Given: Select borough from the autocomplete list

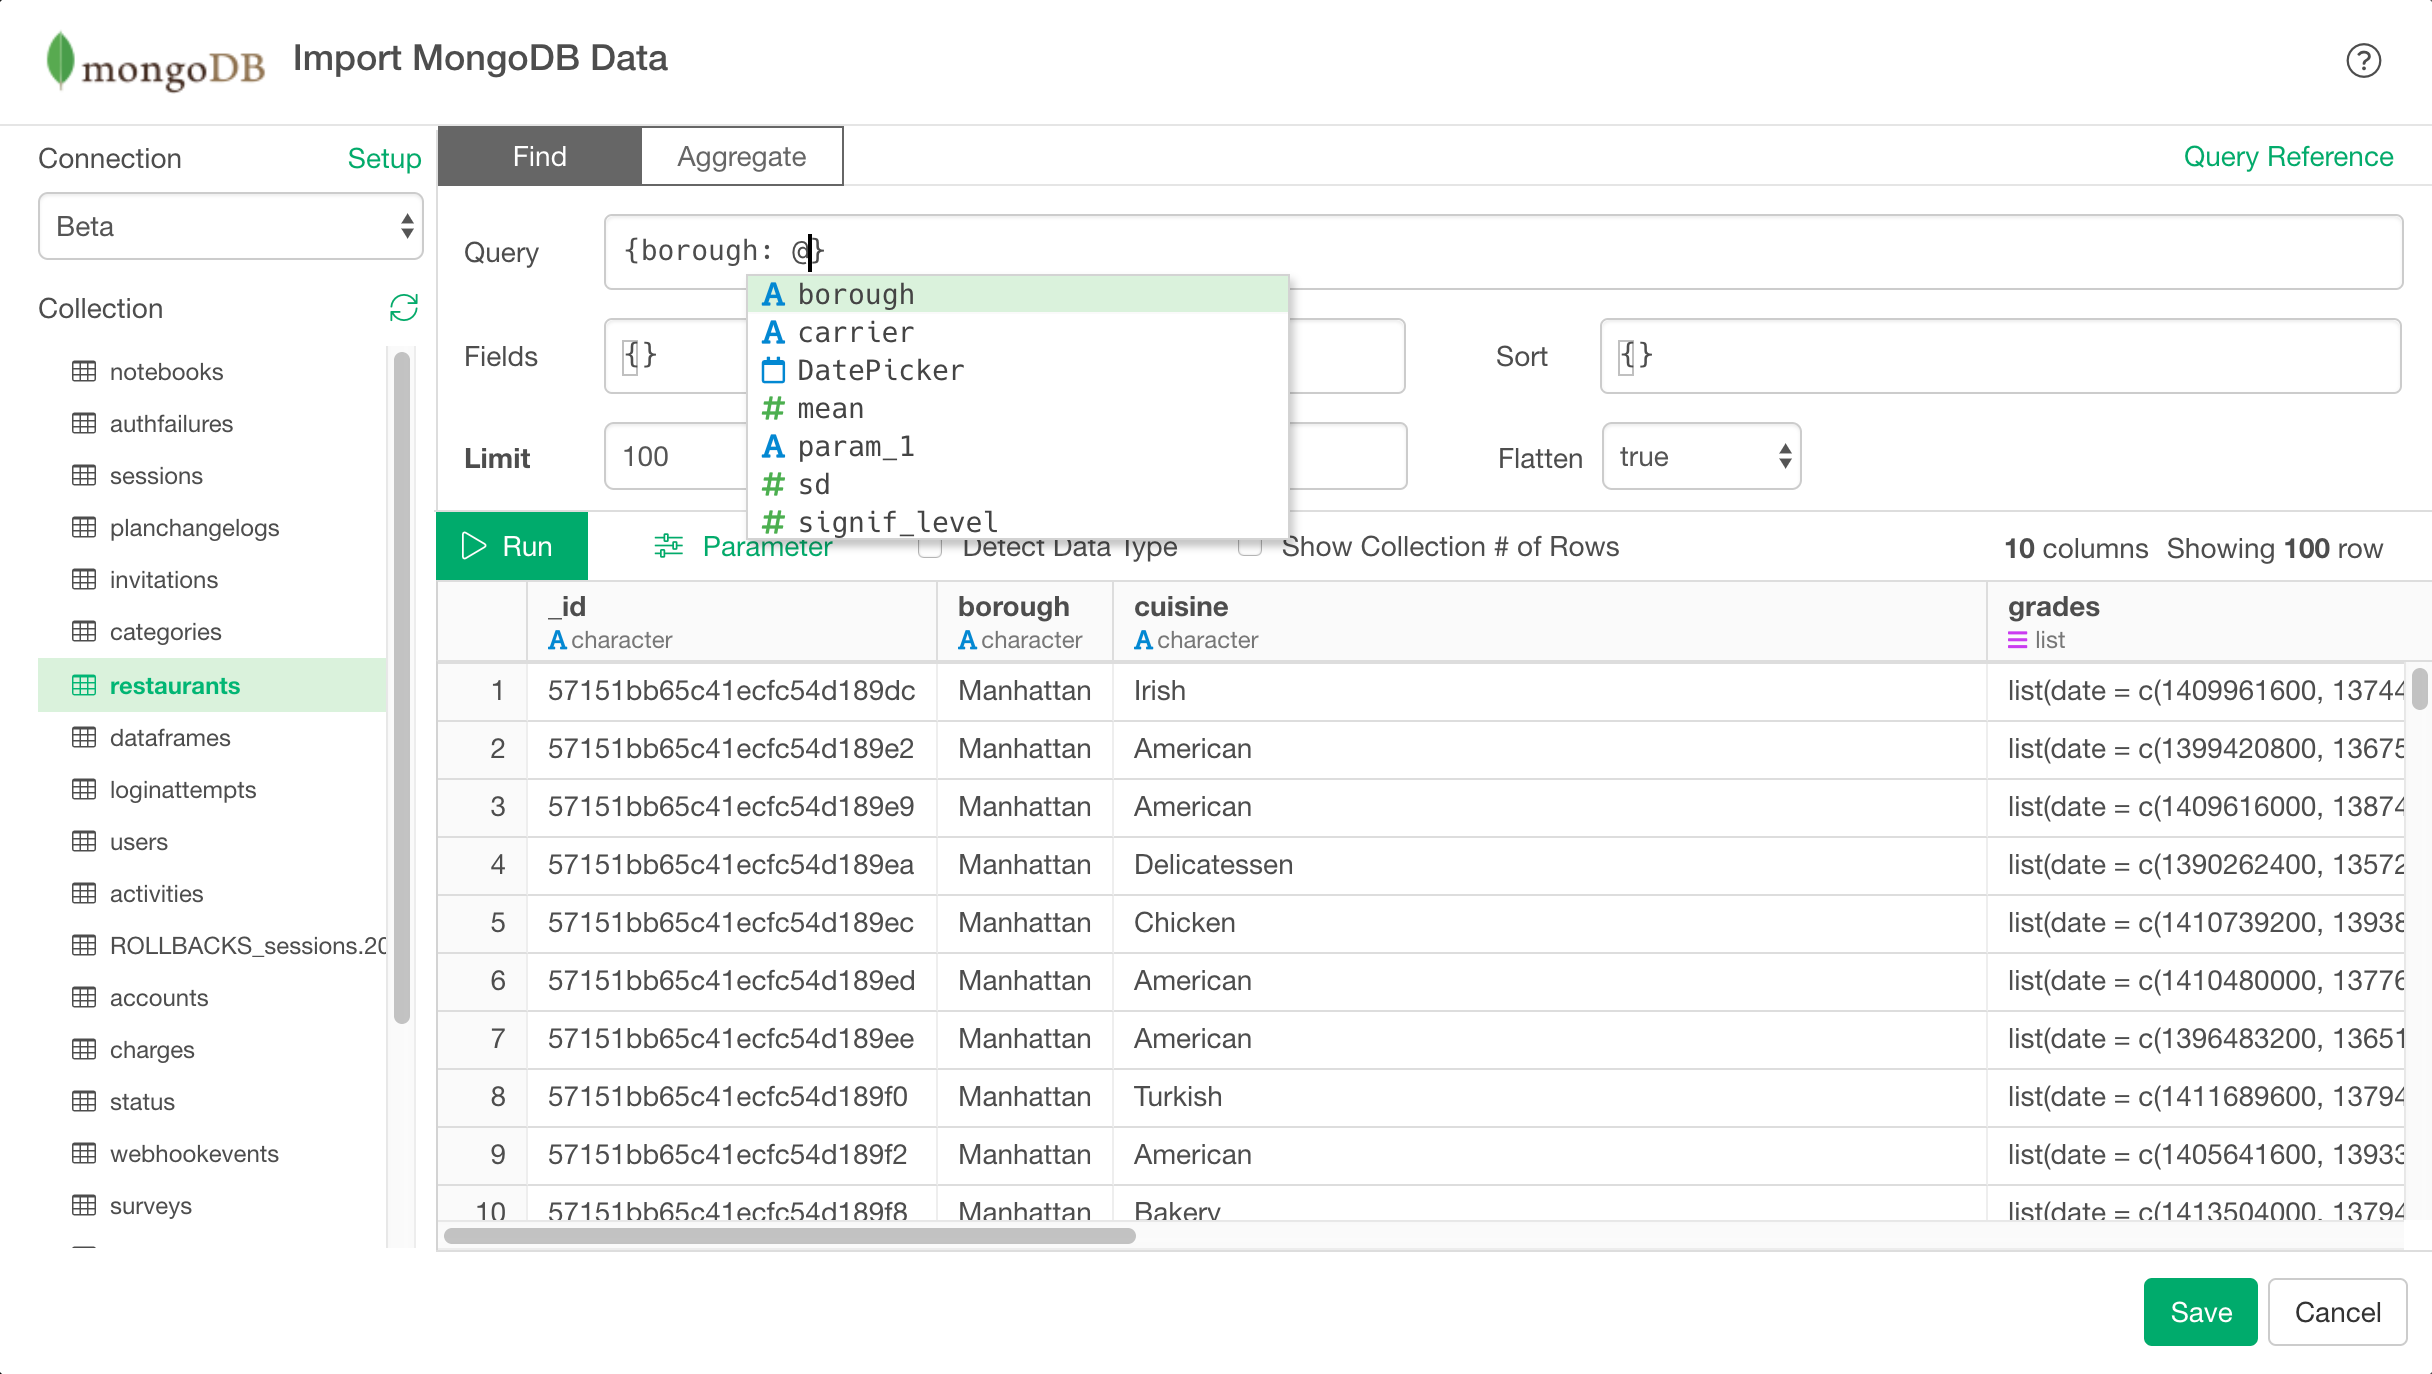Looking at the screenshot, I should tap(1017, 294).
